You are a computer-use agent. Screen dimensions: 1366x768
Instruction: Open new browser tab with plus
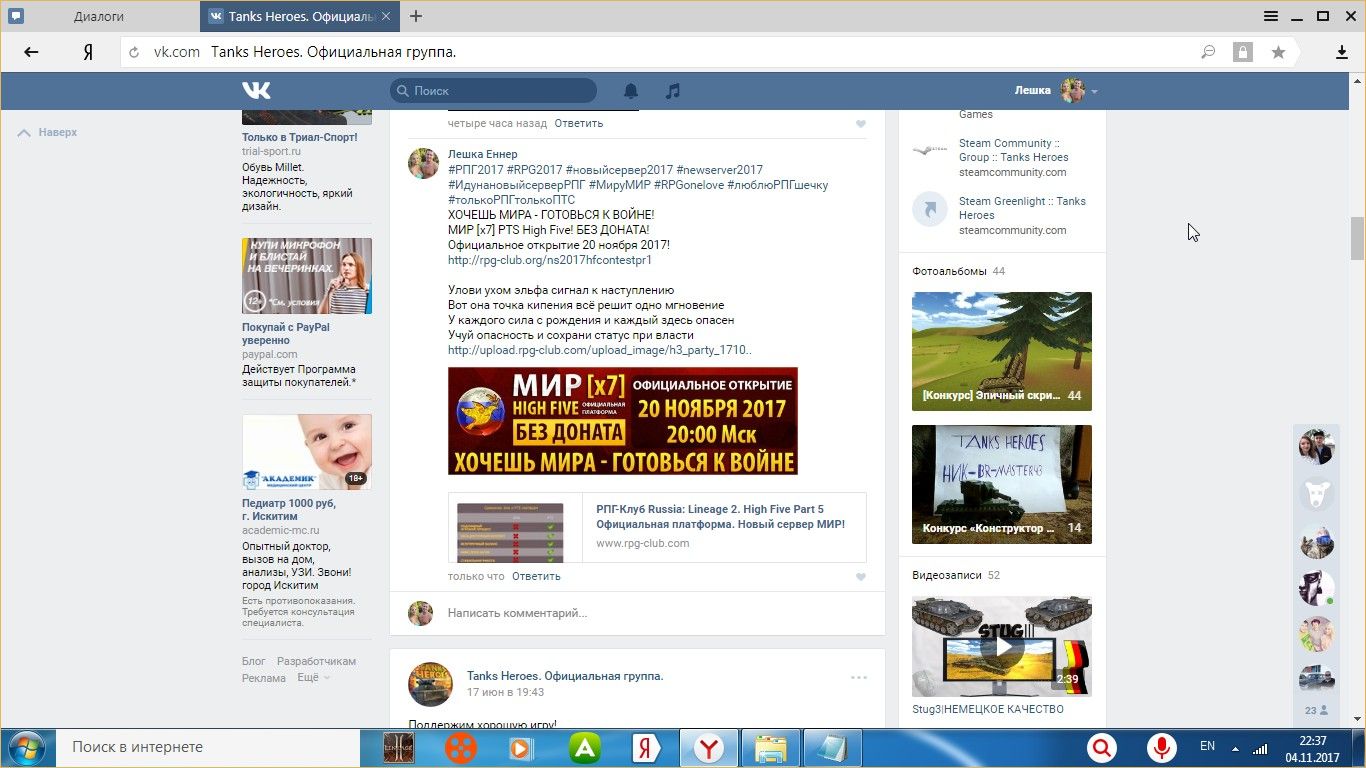pyautogui.click(x=416, y=16)
